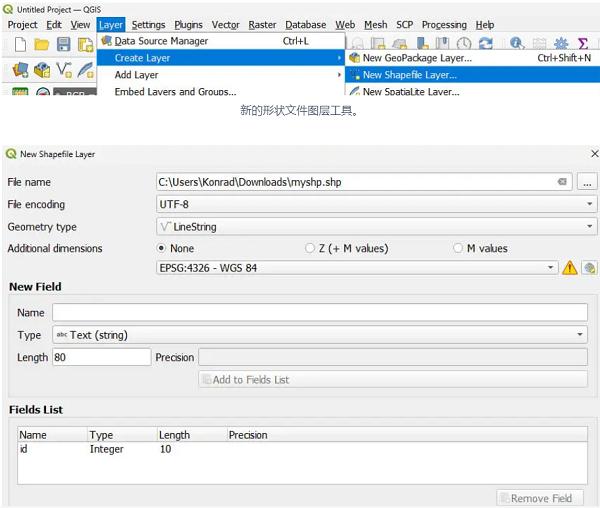Open the Select CRS globe button
Image resolution: width=600 pixels, height=508 pixels.
589,268
